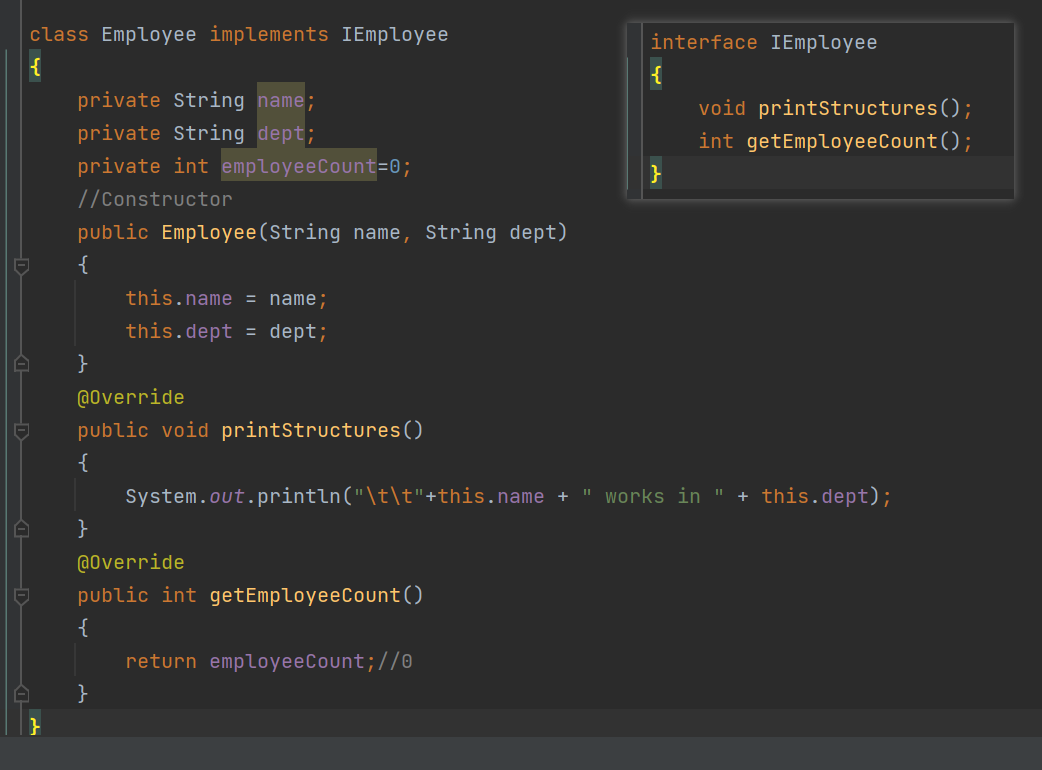Click the 'Employee' constructor name before the parameters
The width and height of the screenshot is (1042, 770).
click(209, 233)
